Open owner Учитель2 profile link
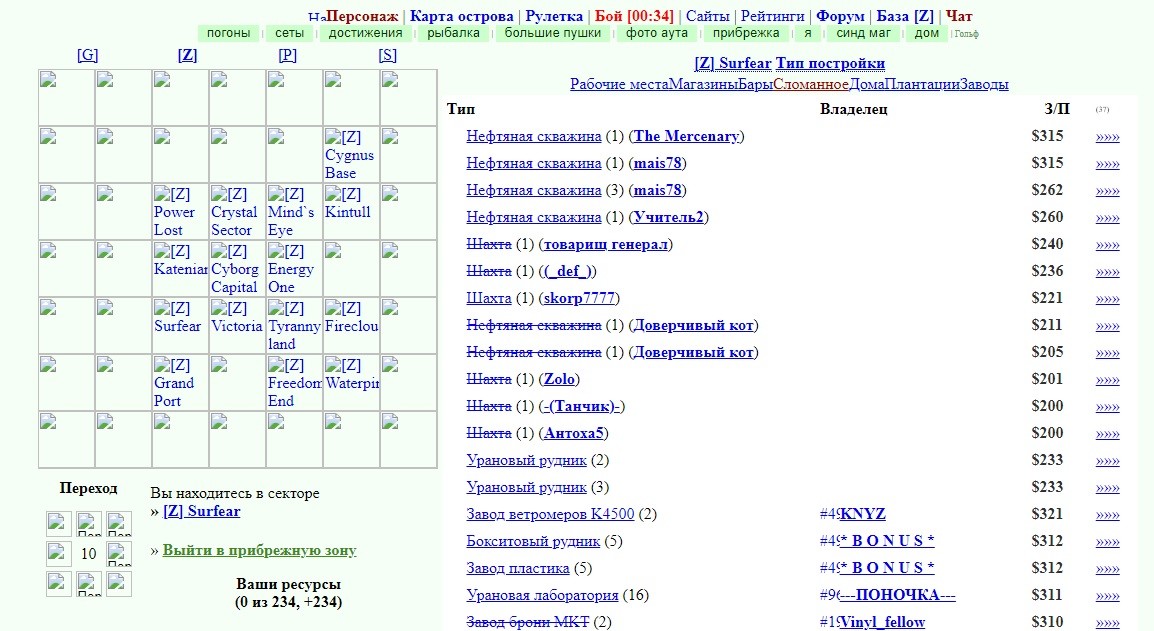This screenshot has height=631, width=1154. click(x=669, y=217)
